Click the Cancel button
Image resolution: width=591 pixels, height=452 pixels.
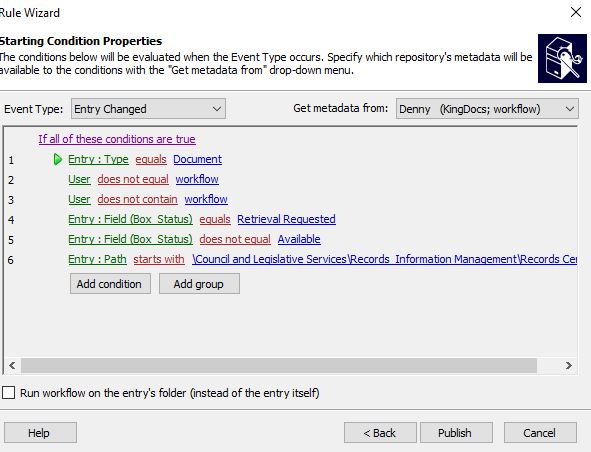tap(540, 432)
